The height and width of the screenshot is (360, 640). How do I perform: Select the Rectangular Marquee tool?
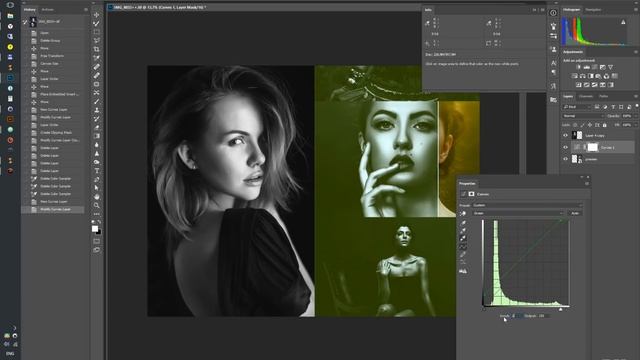pyautogui.click(x=97, y=32)
